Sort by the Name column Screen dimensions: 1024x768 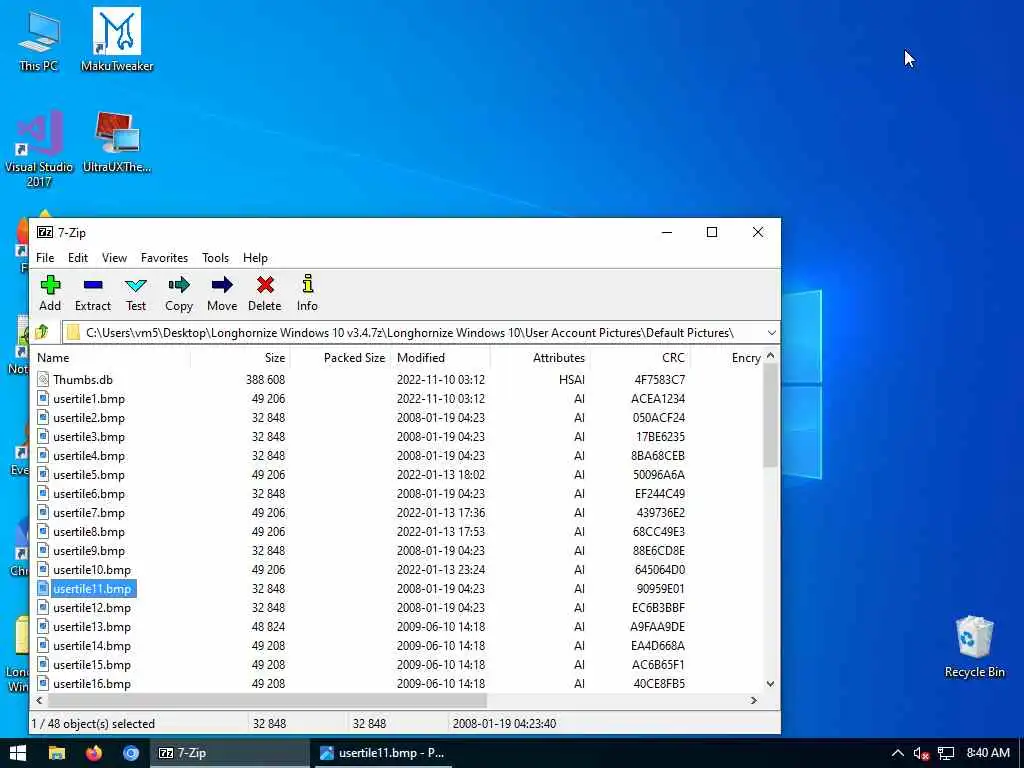(x=111, y=358)
